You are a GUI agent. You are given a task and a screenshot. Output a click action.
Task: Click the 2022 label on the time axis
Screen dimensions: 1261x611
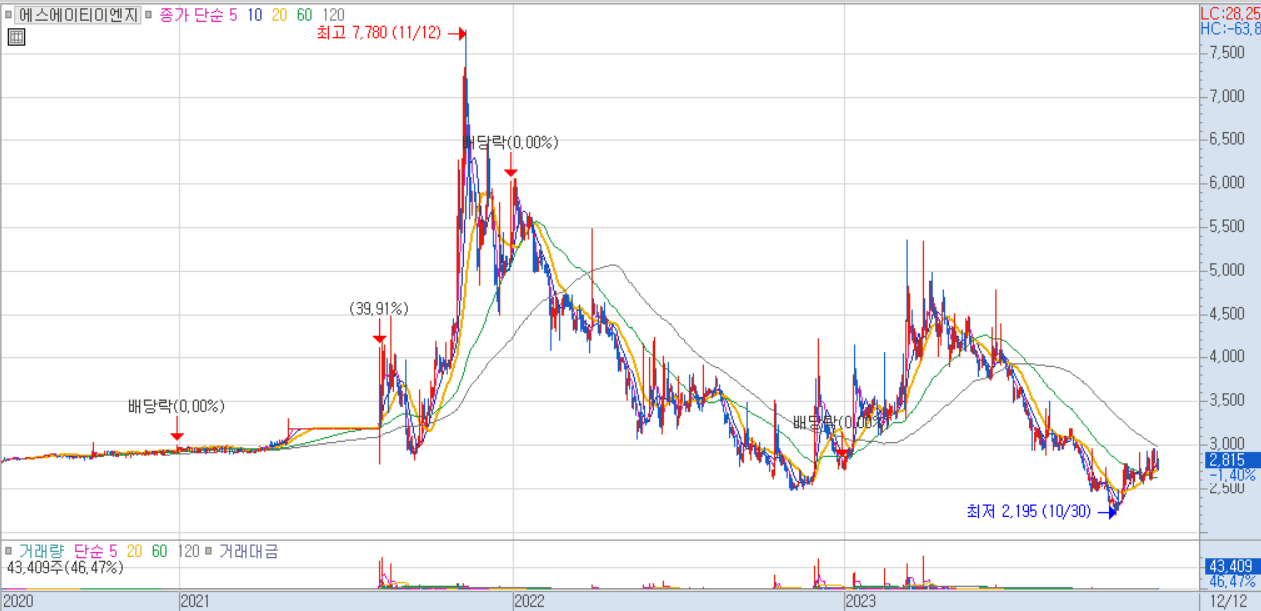529,602
